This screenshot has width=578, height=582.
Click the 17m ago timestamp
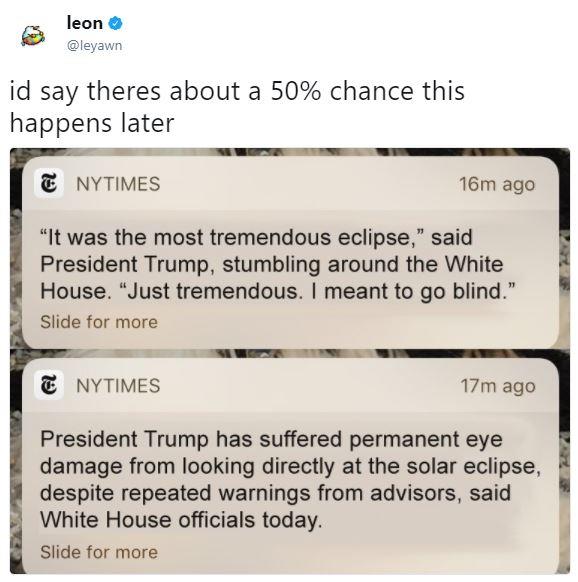click(498, 386)
